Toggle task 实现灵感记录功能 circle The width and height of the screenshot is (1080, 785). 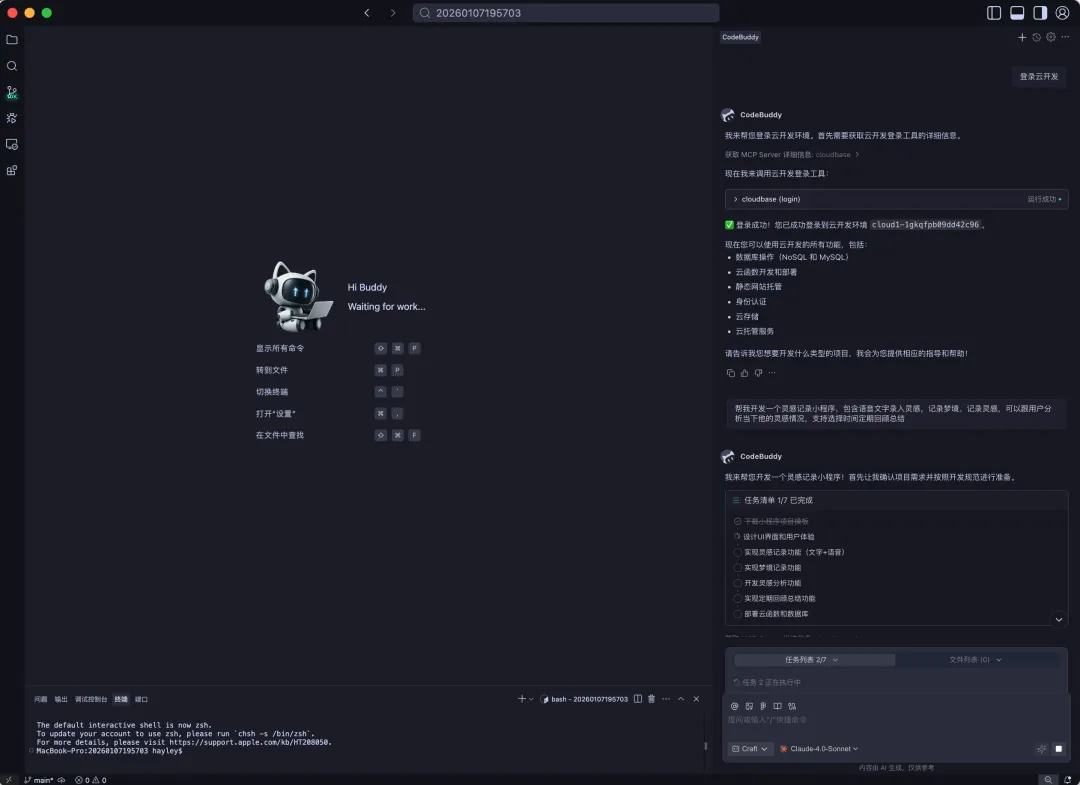click(x=738, y=552)
